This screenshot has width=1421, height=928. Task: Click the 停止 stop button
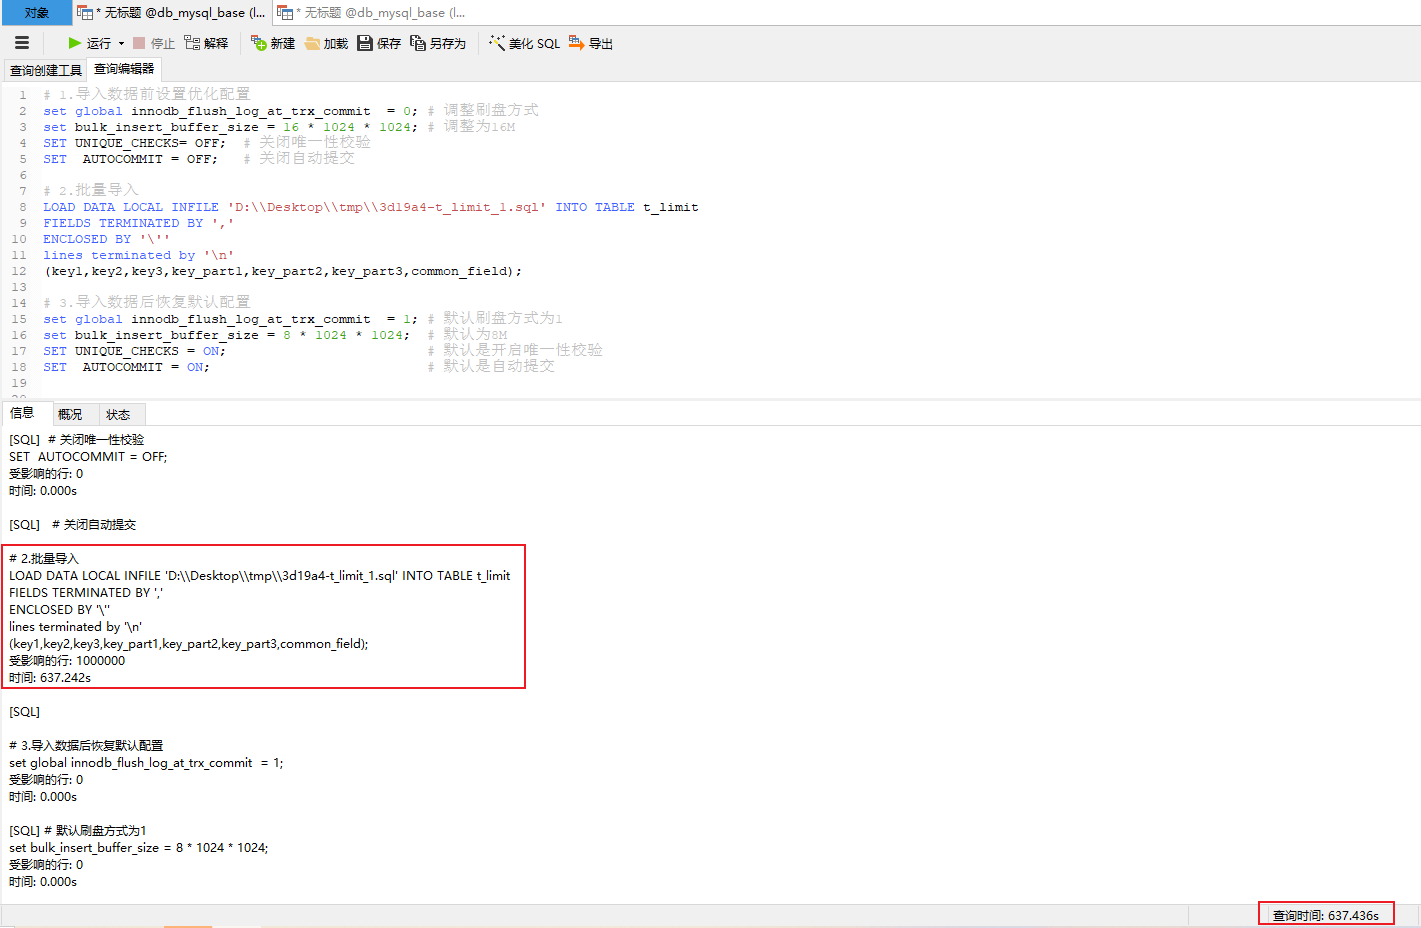154,43
